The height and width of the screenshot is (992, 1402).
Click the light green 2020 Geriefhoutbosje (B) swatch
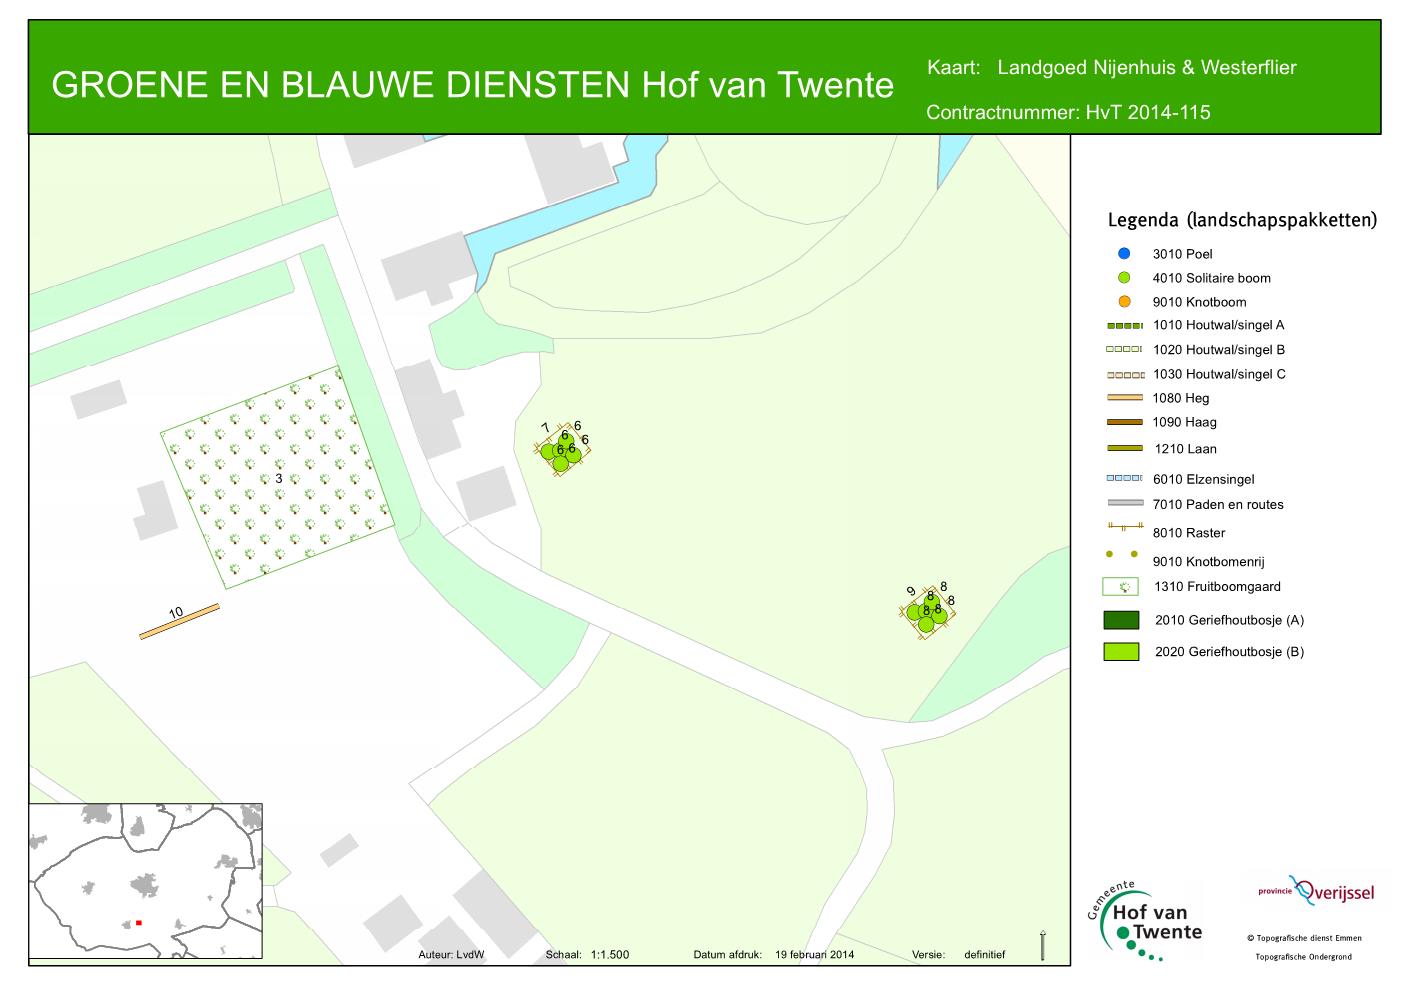coord(1122,652)
